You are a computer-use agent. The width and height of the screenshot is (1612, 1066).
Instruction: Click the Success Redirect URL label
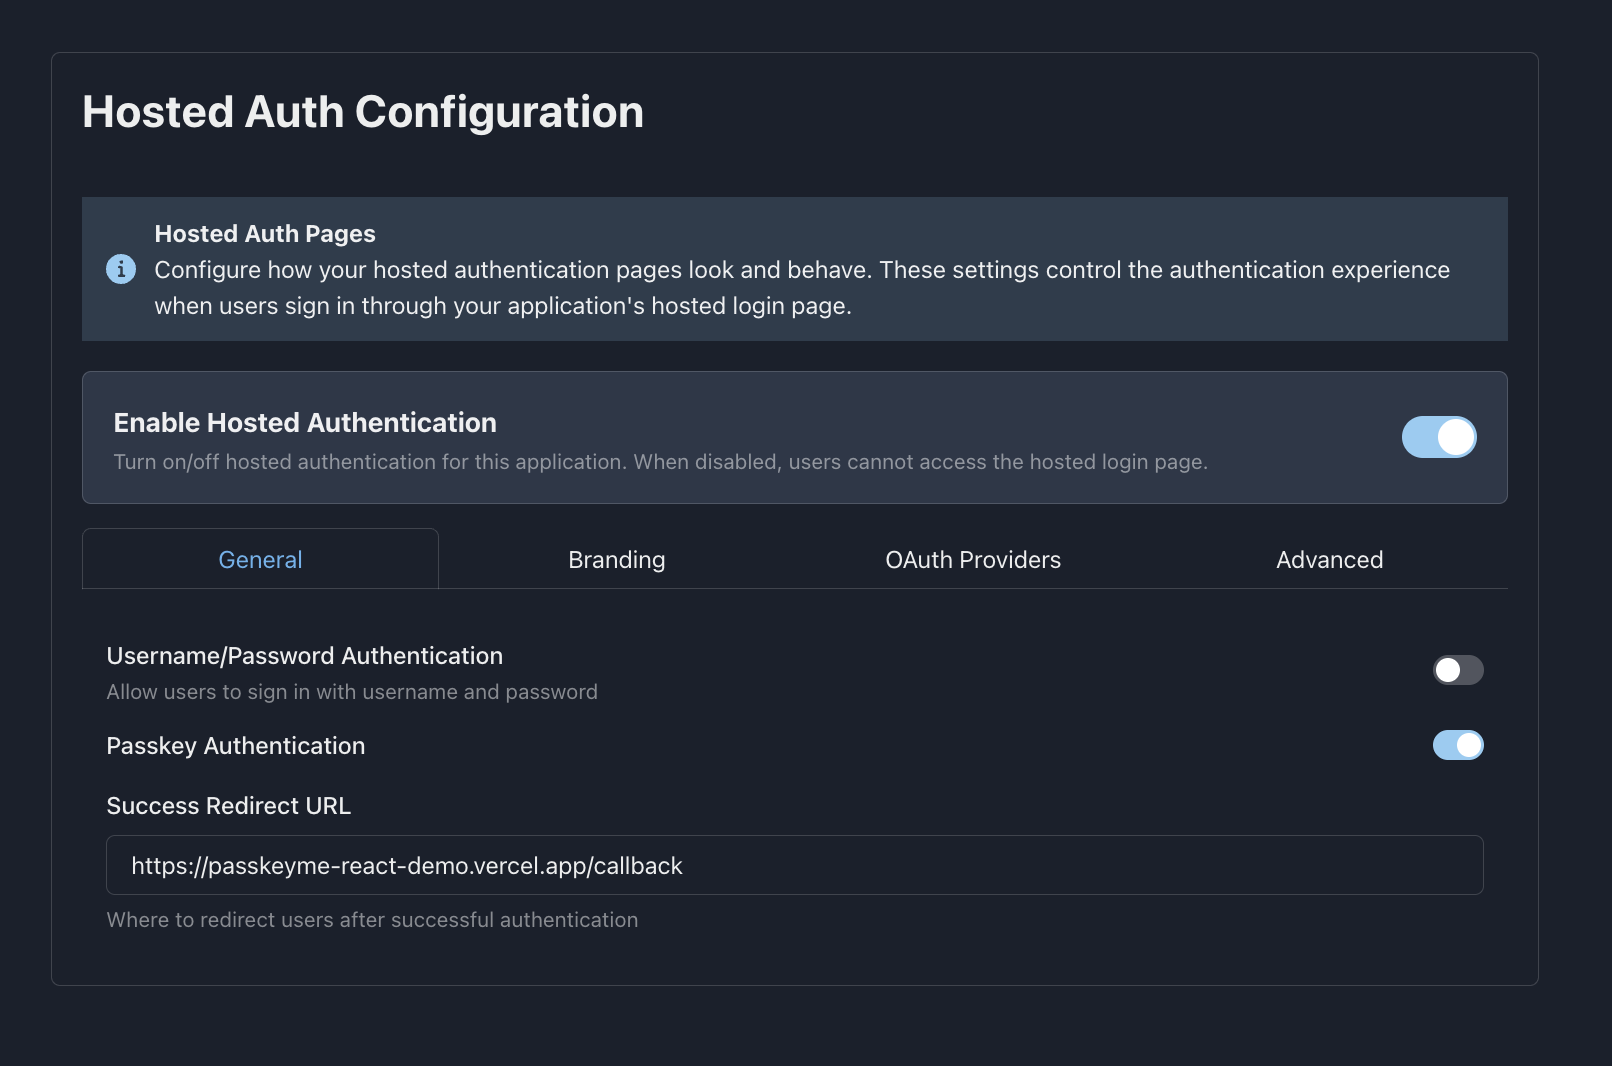228,806
